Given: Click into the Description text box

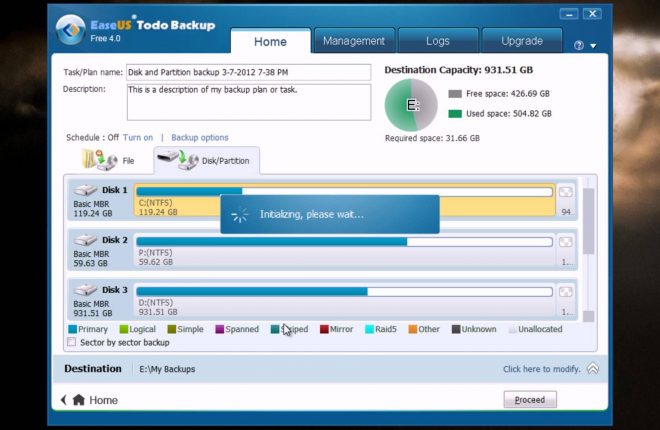Looking at the screenshot, I should 249,102.
